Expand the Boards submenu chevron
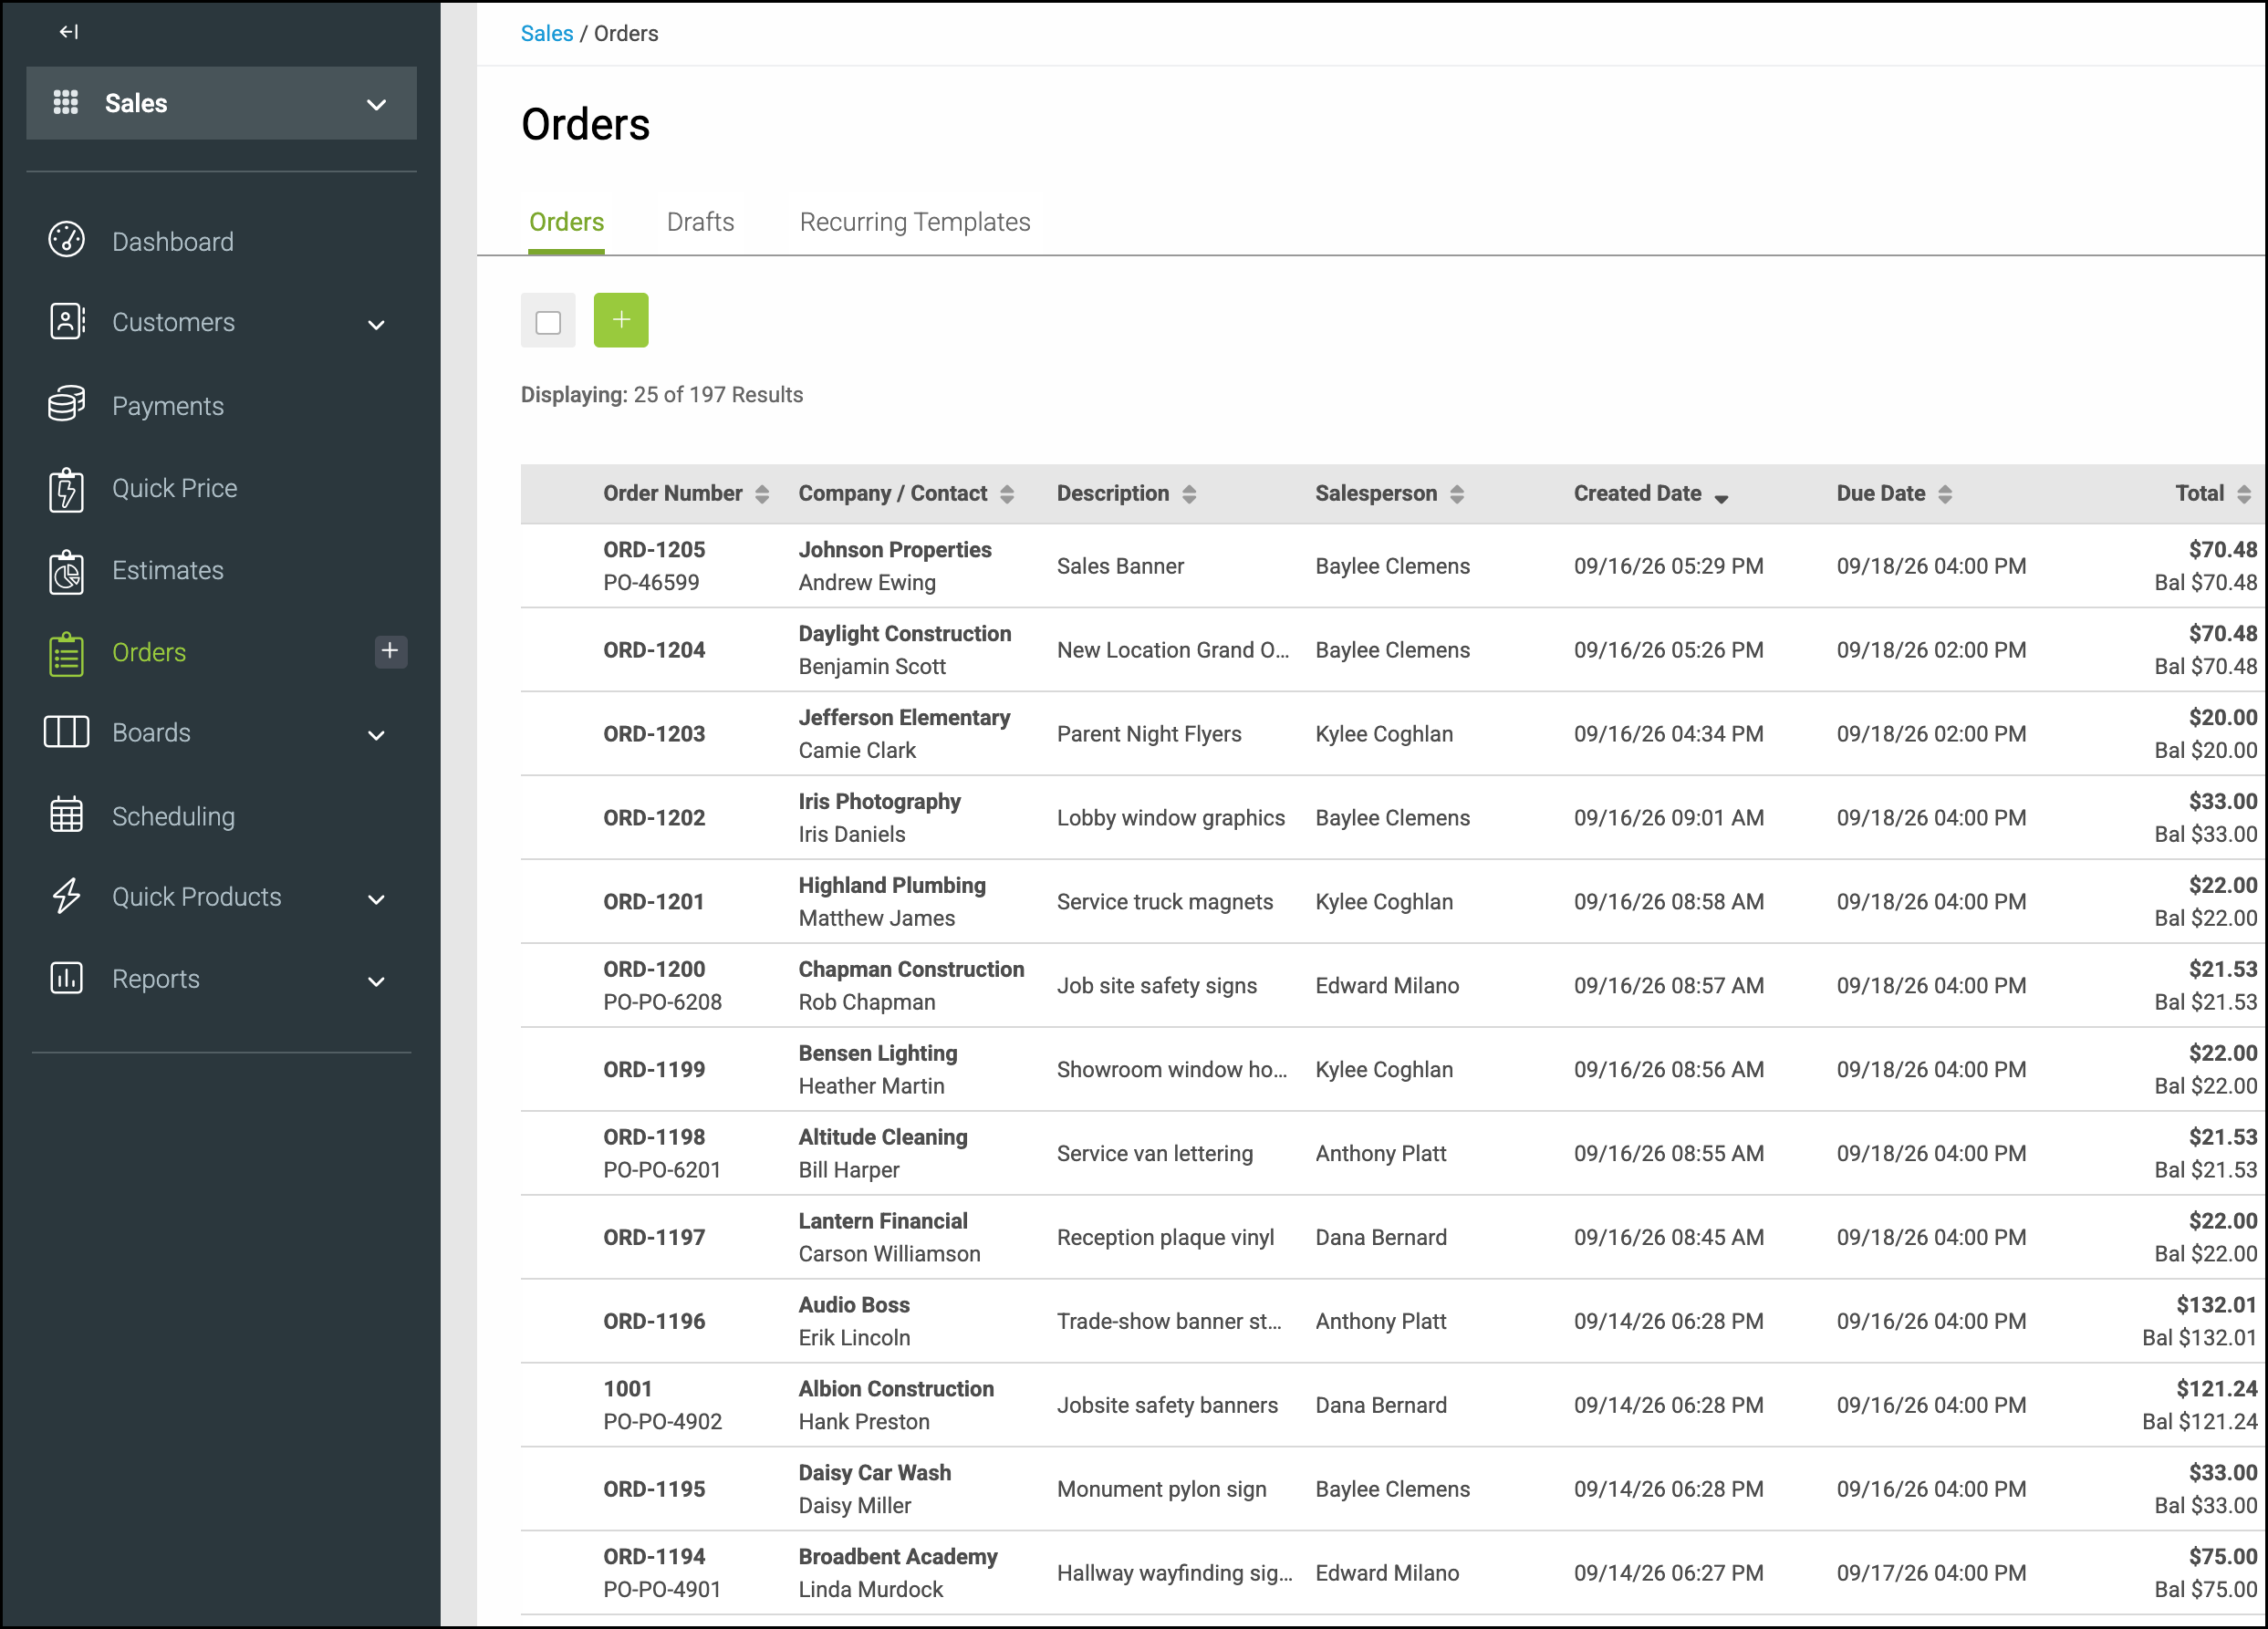2268x1629 pixels. click(376, 735)
